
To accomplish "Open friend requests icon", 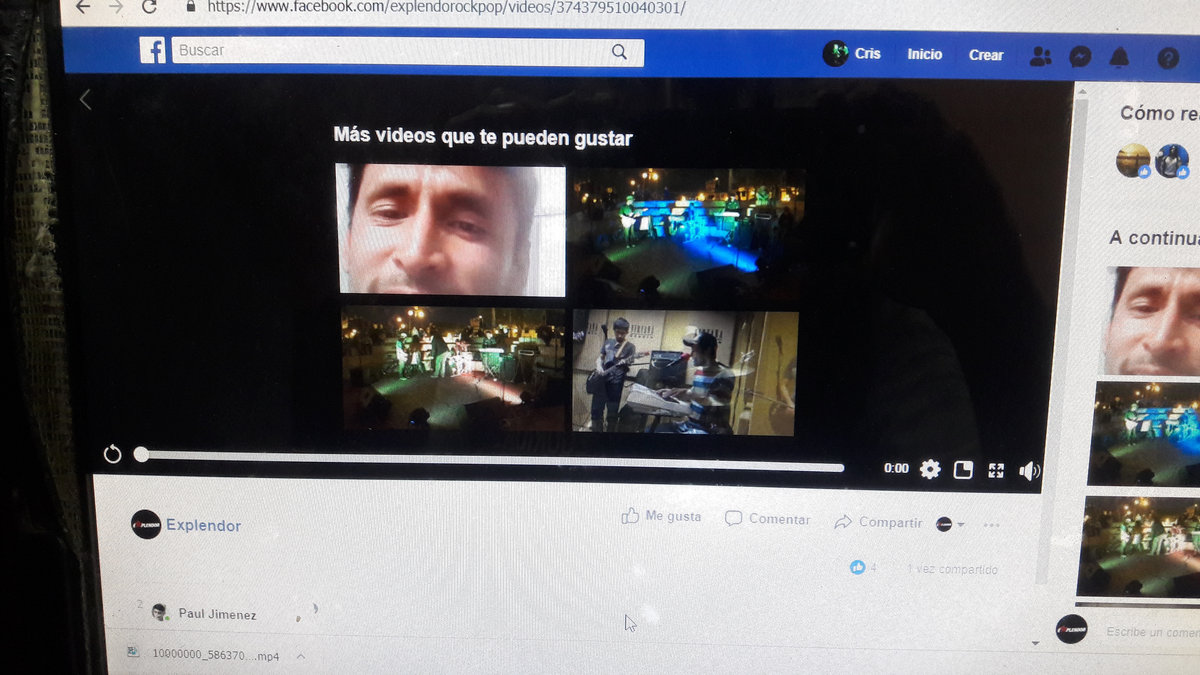I will pyautogui.click(x=1040, y=57).
